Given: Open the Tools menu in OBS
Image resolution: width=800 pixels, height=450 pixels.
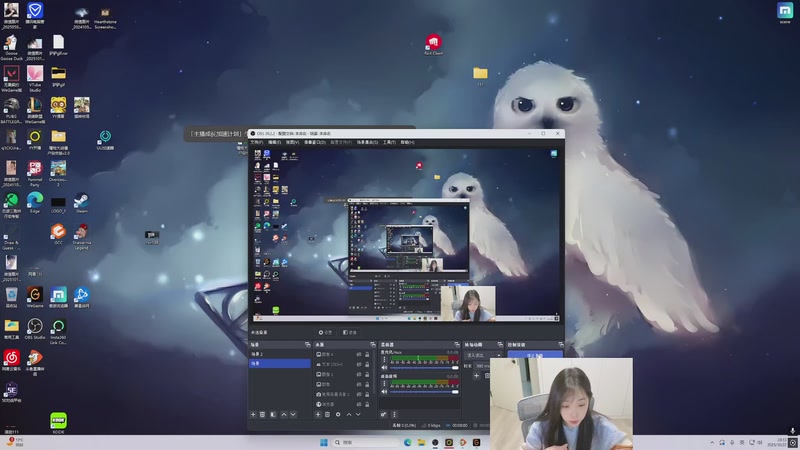Looking at the screenshot, I should [x=389, y=142].
